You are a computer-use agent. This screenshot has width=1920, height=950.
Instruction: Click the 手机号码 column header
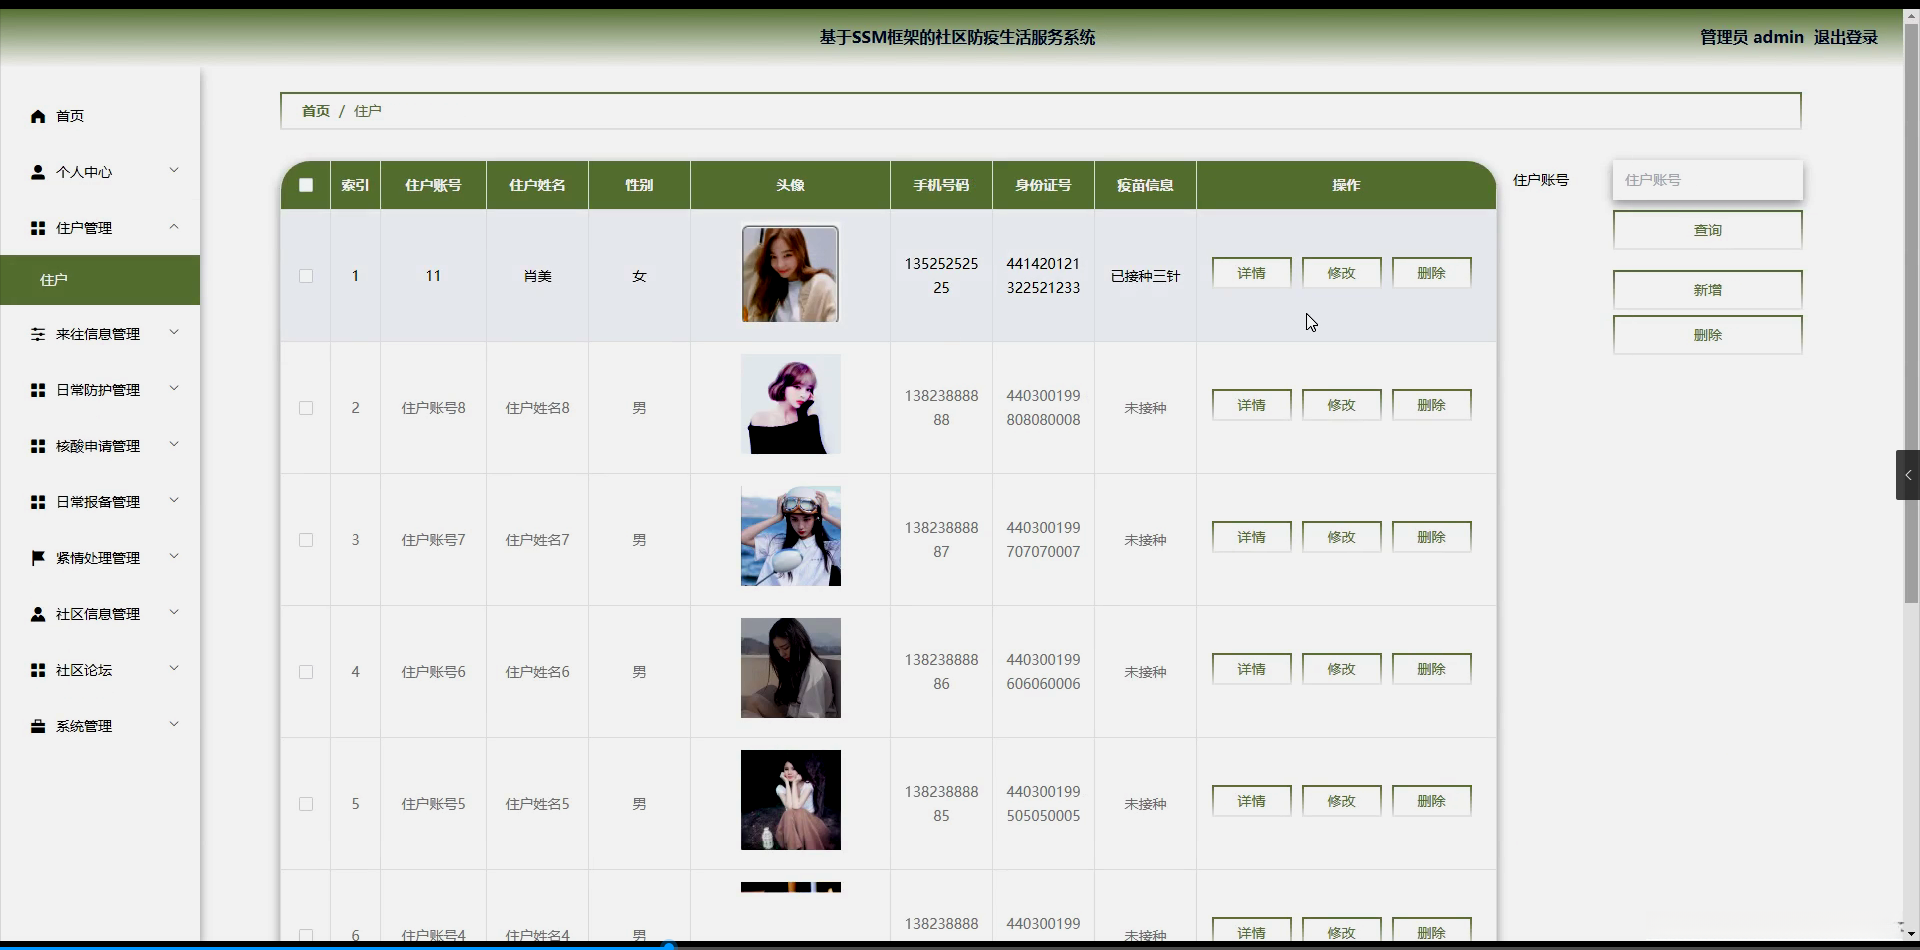pos(941,185)
